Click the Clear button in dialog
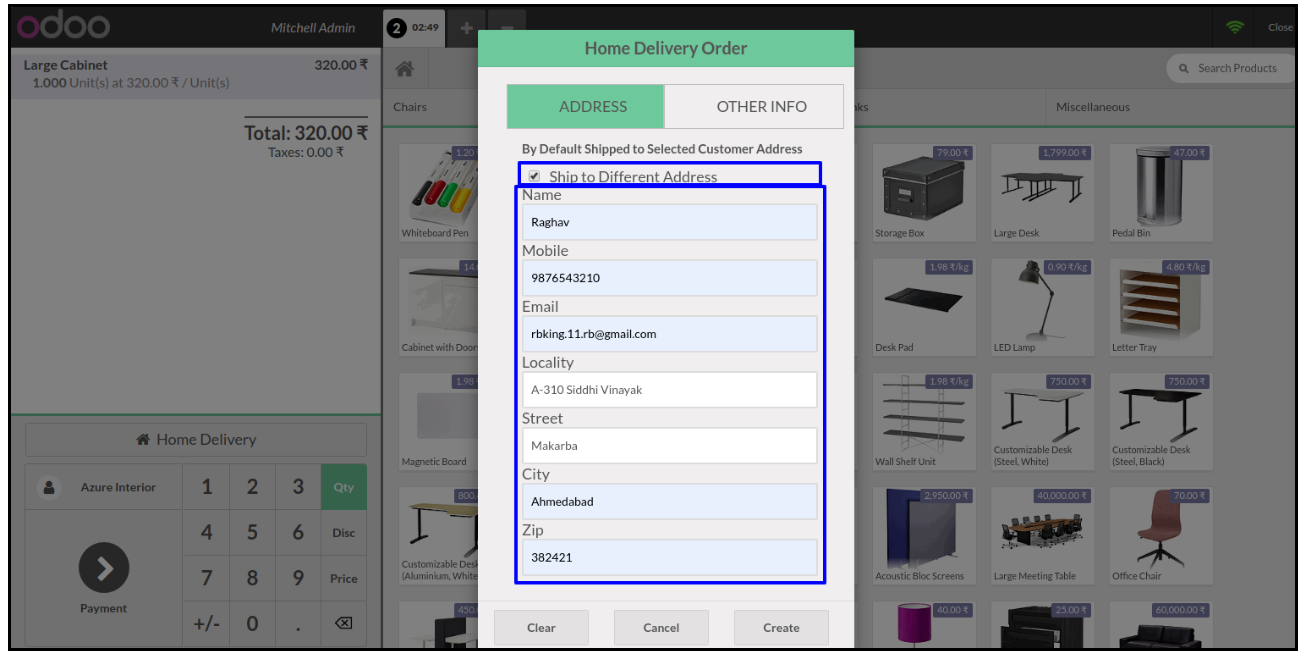The height and width of the screenshot is (657, 1301). tap(541, 628)
